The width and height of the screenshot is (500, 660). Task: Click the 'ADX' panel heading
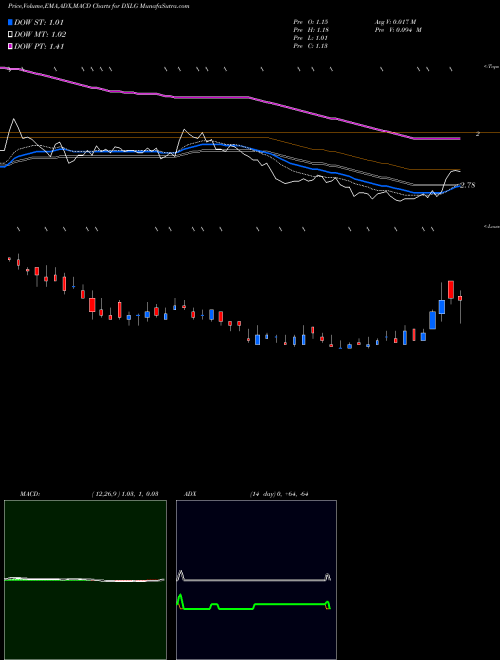point(190,494)
